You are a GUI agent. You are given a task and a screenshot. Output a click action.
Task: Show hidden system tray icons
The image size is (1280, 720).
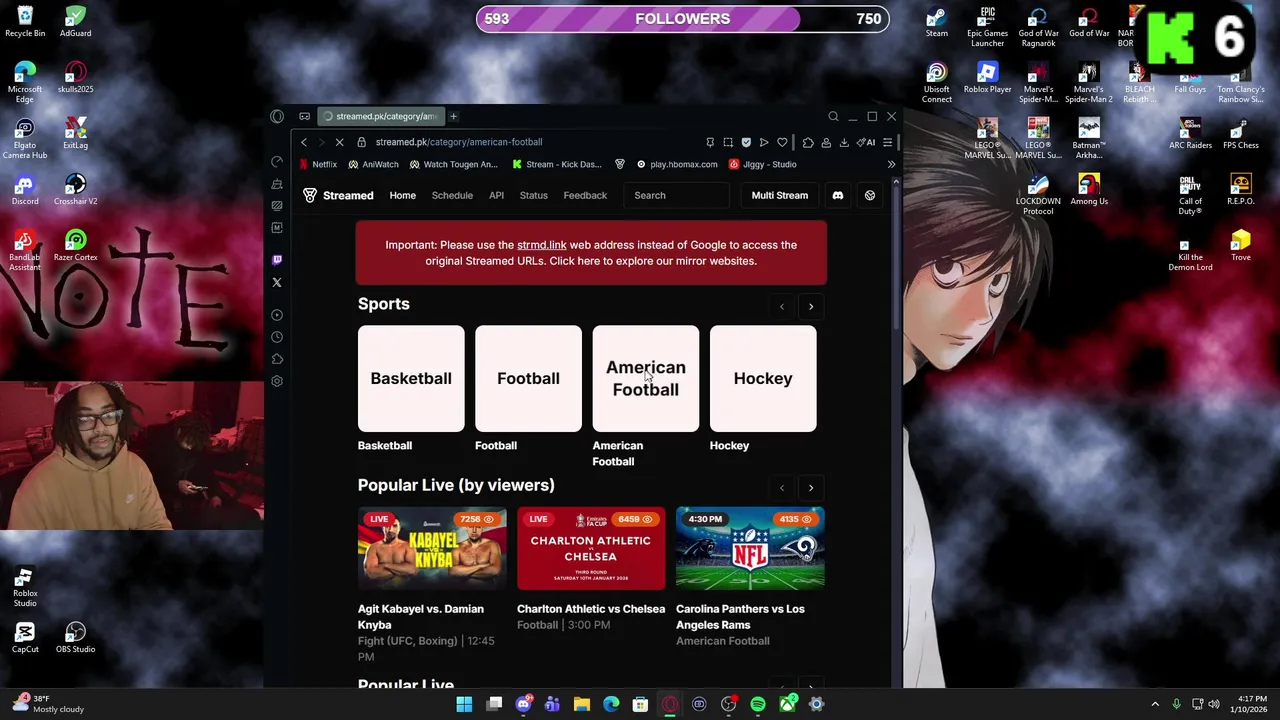(1155, 704)
